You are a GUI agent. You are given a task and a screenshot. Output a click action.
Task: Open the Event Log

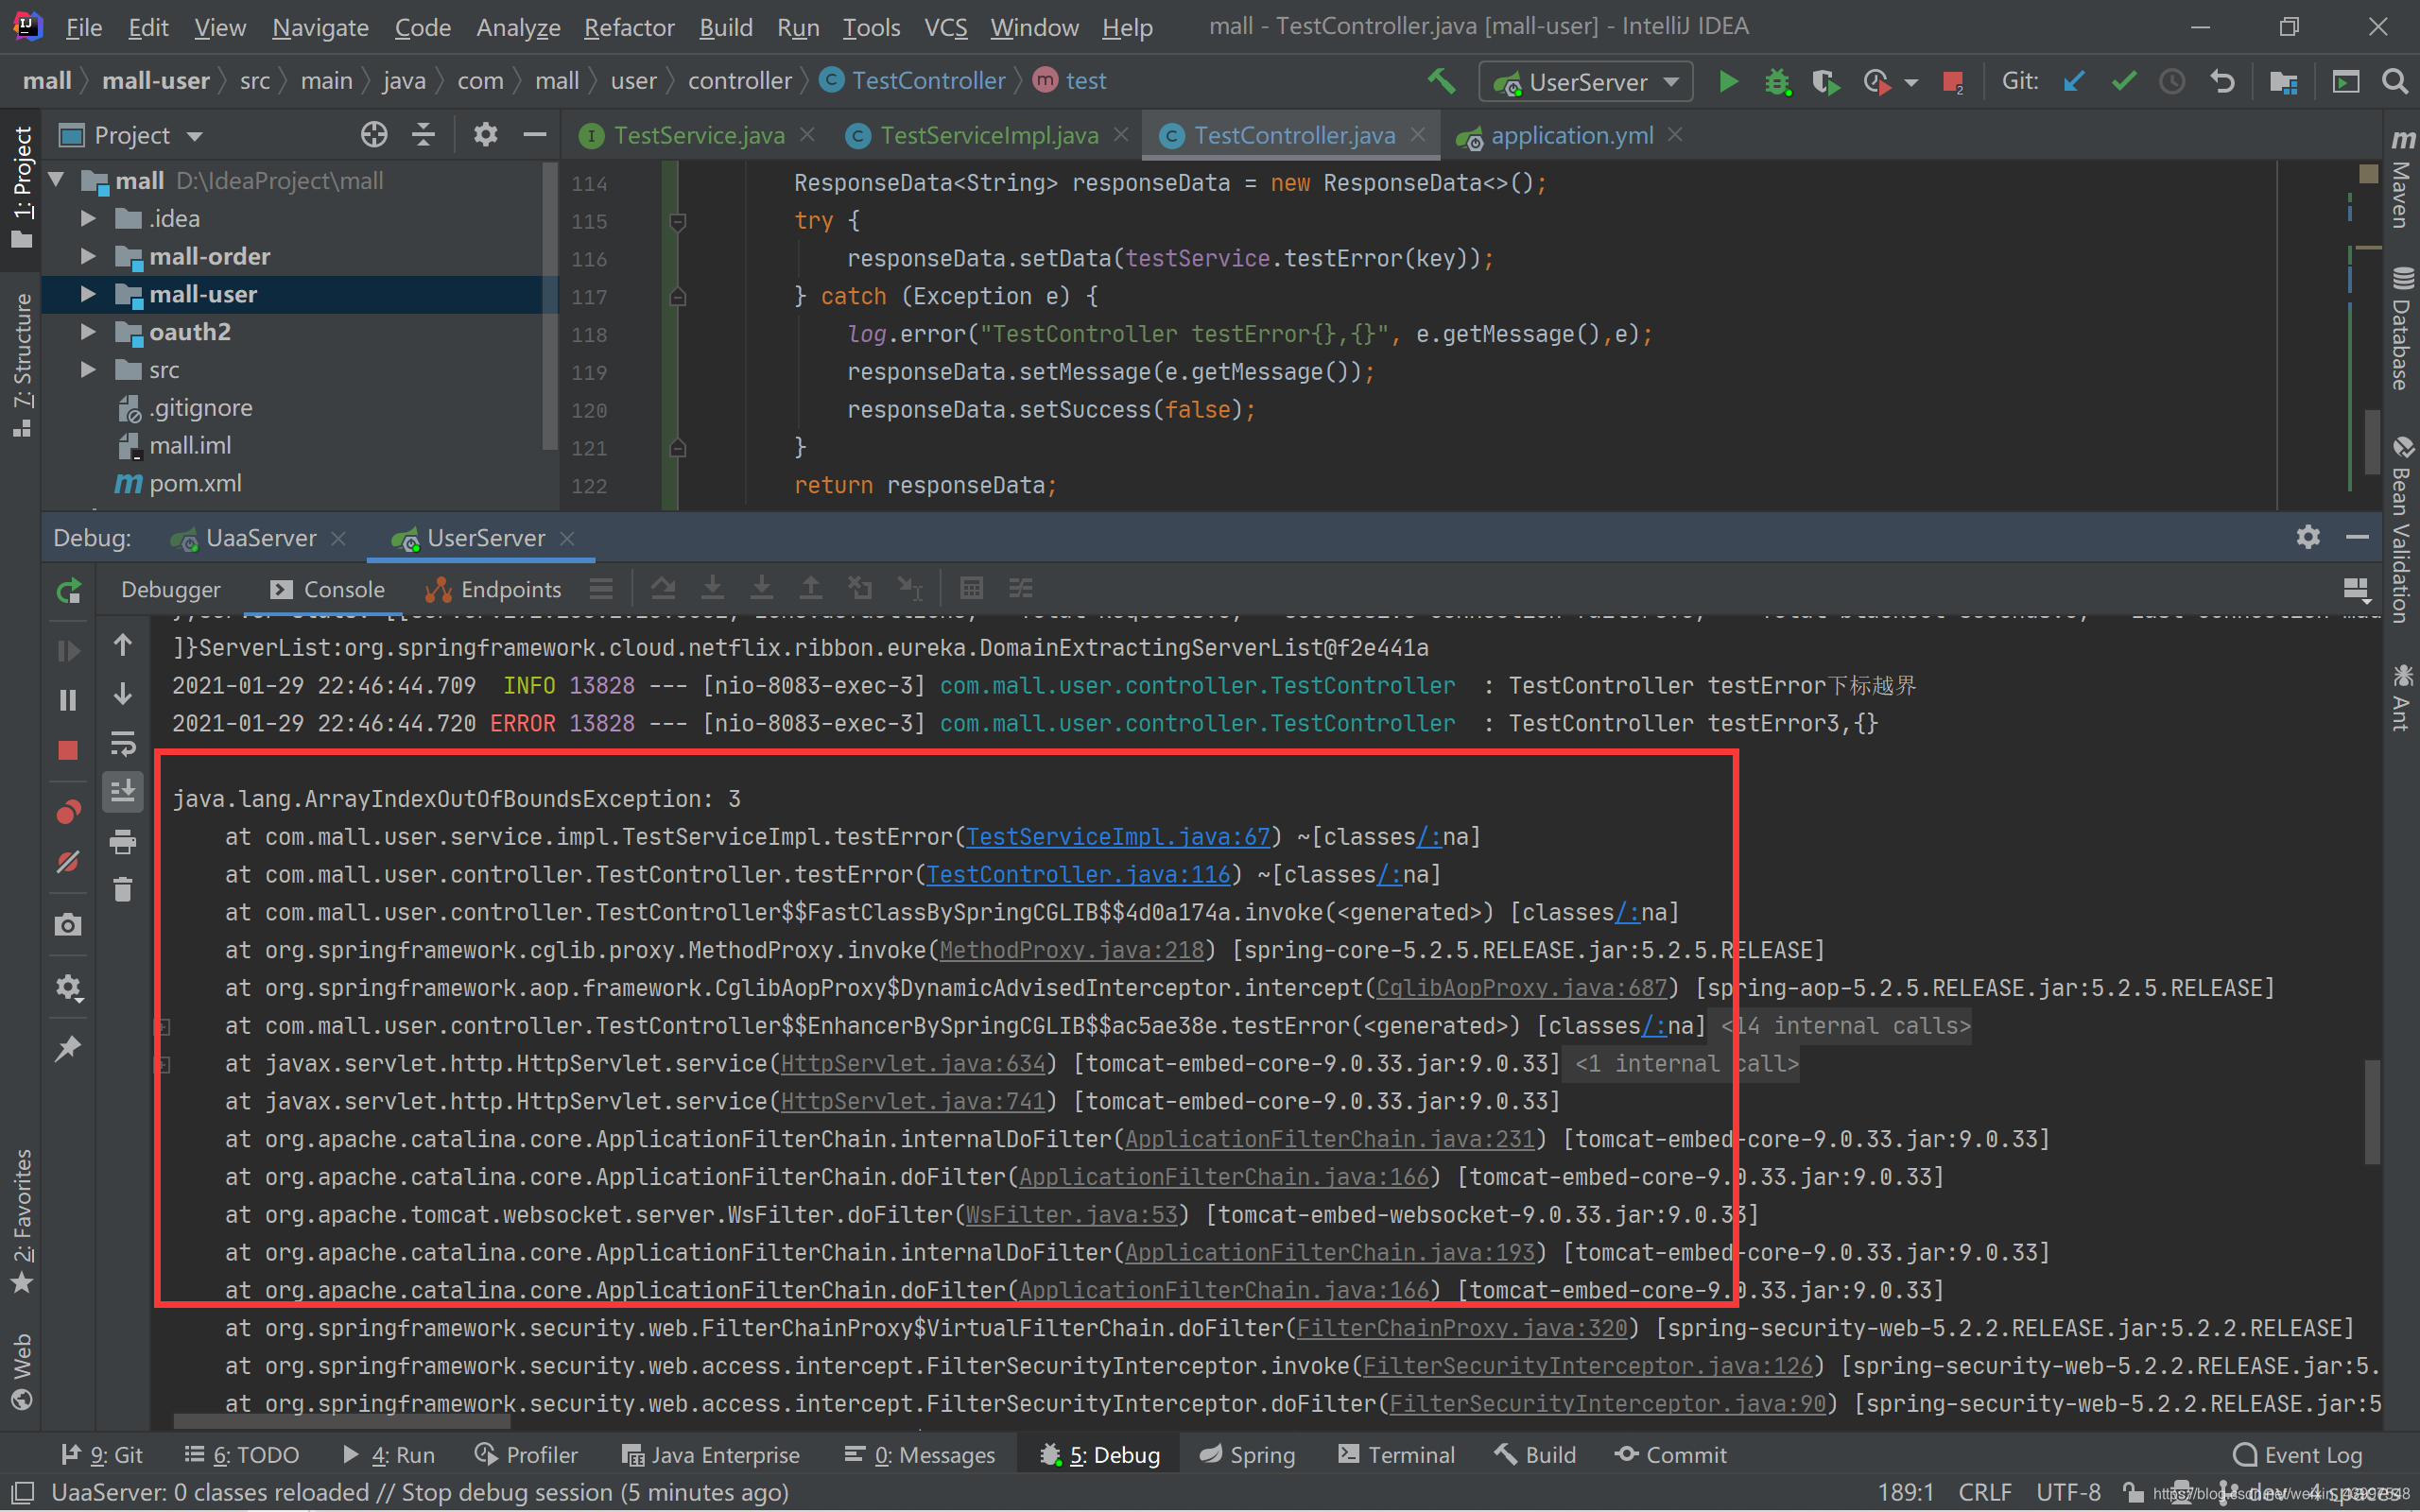[x=2297, y=1455]
